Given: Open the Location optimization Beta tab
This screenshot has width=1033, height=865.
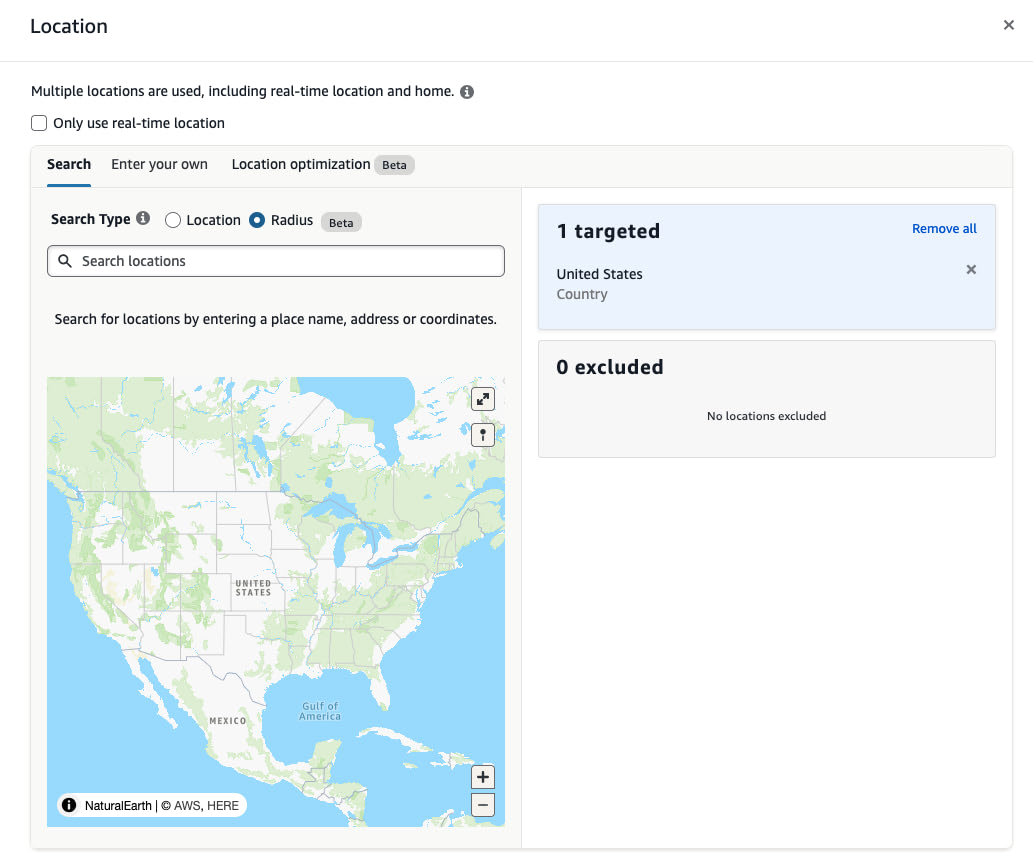Looking at the screenshot, I should [x=299, y=164].
